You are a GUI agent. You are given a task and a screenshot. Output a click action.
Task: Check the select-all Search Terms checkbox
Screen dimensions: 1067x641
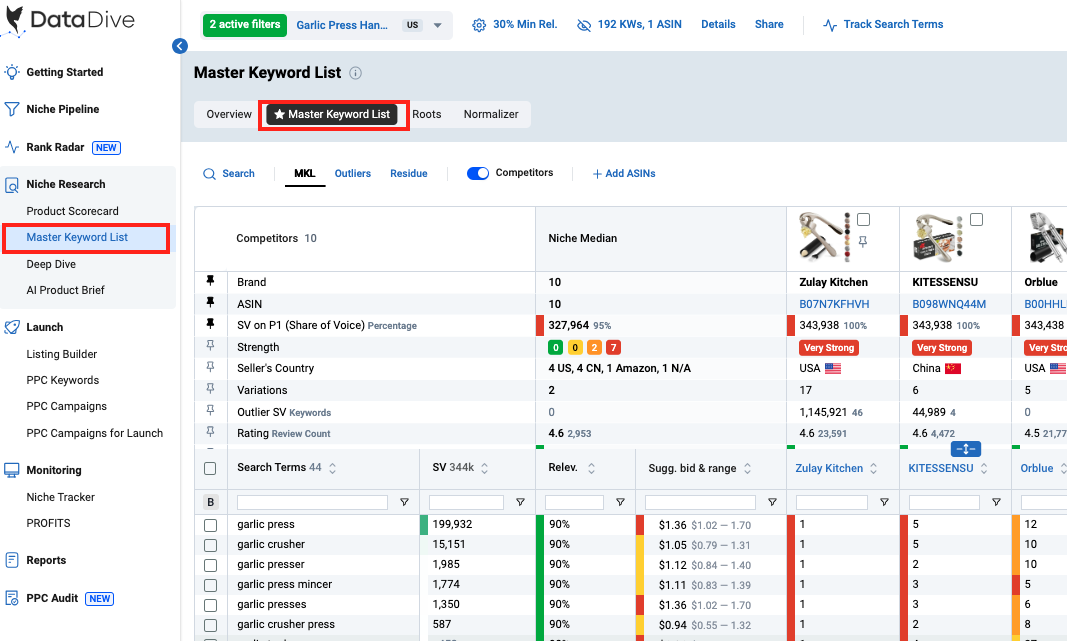pyautogui.click(x=210, y=468)
